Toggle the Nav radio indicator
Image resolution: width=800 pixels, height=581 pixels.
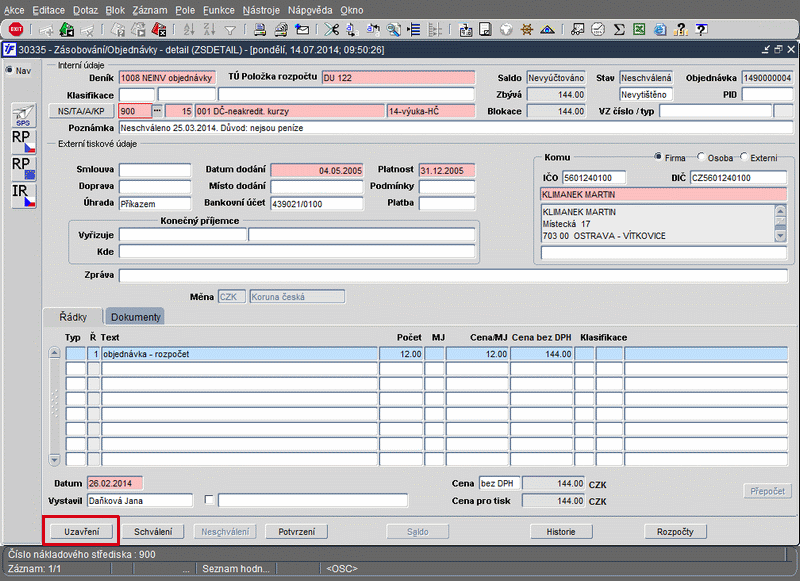[x=9, y=70]
